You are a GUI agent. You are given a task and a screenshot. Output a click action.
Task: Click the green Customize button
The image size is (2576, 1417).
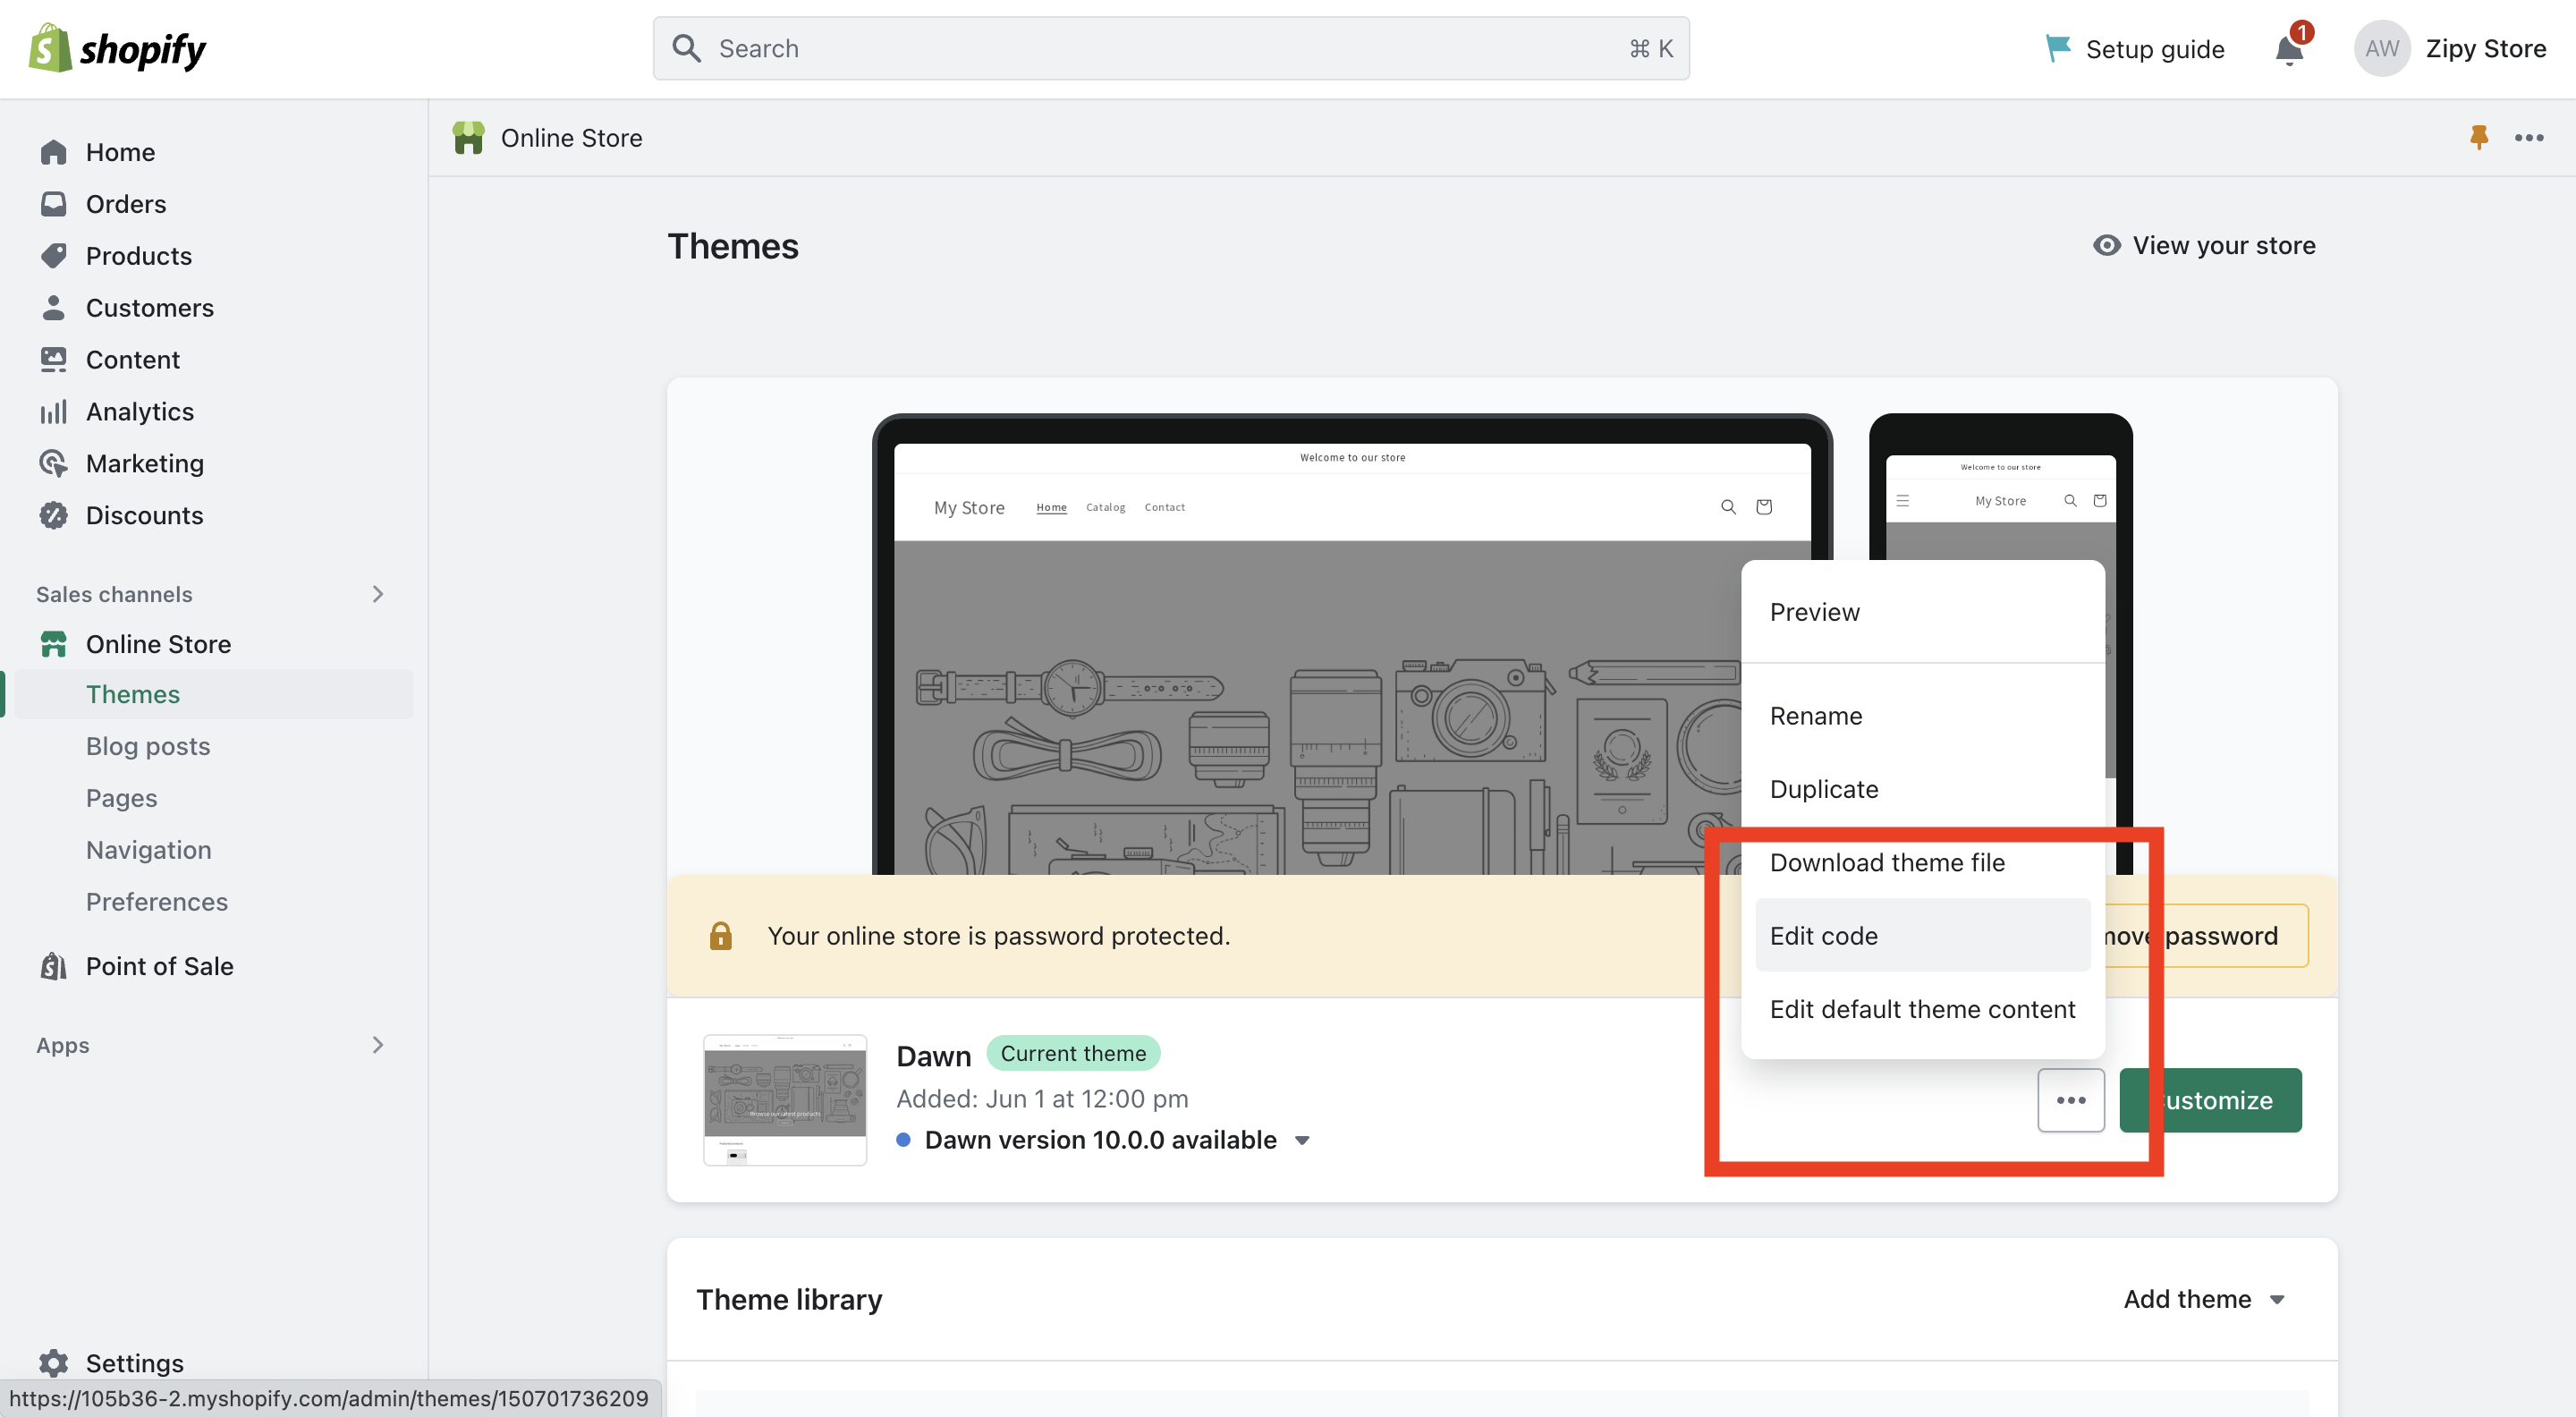[x=2210, y=1100]
